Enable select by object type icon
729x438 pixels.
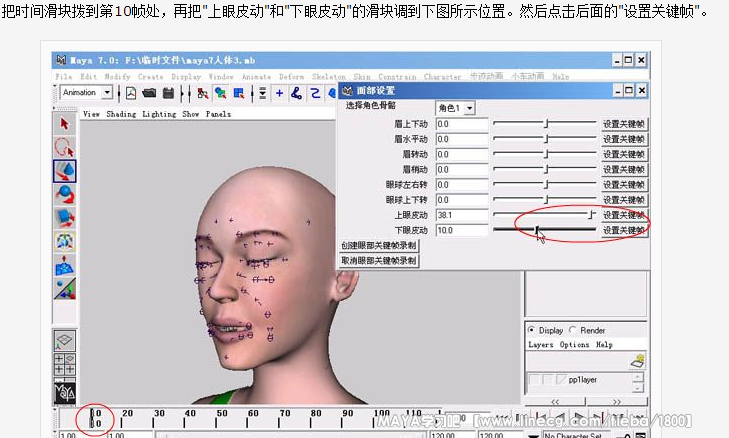220,93
